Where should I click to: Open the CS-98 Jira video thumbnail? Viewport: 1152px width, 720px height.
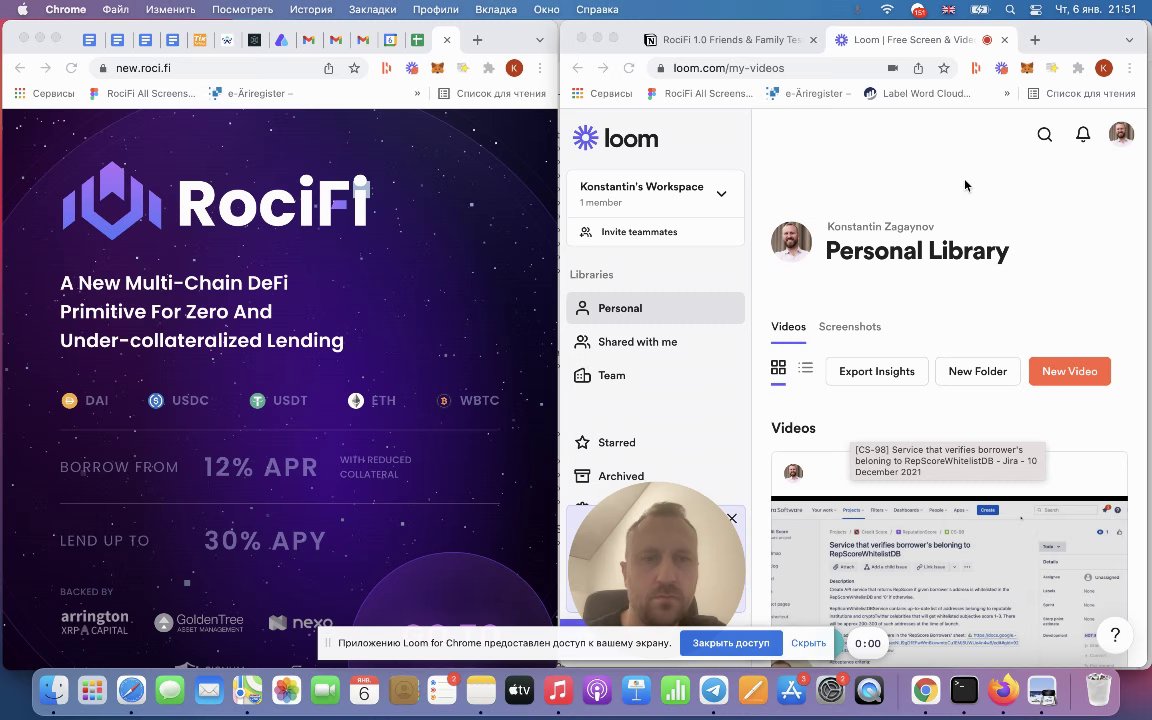coord(948,580)
